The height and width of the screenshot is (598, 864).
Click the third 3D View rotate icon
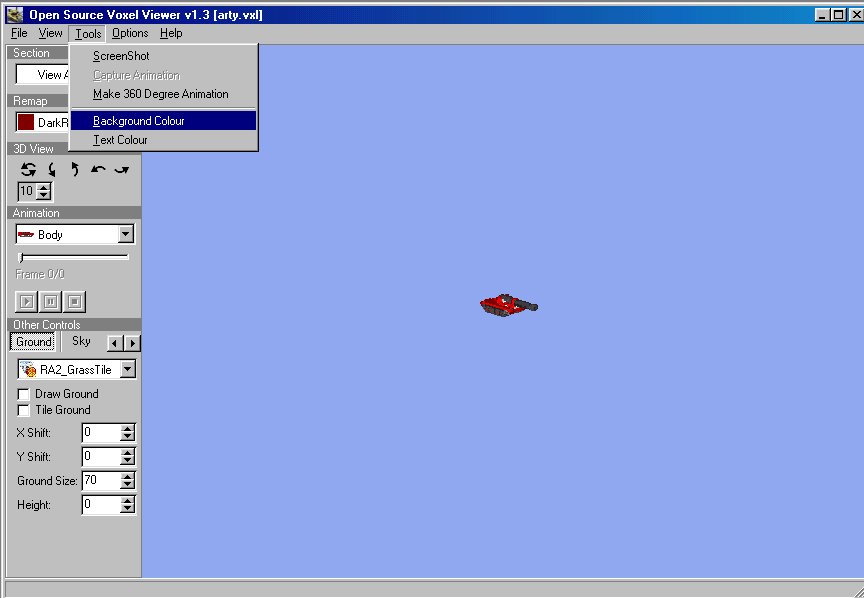coord(75,169)
